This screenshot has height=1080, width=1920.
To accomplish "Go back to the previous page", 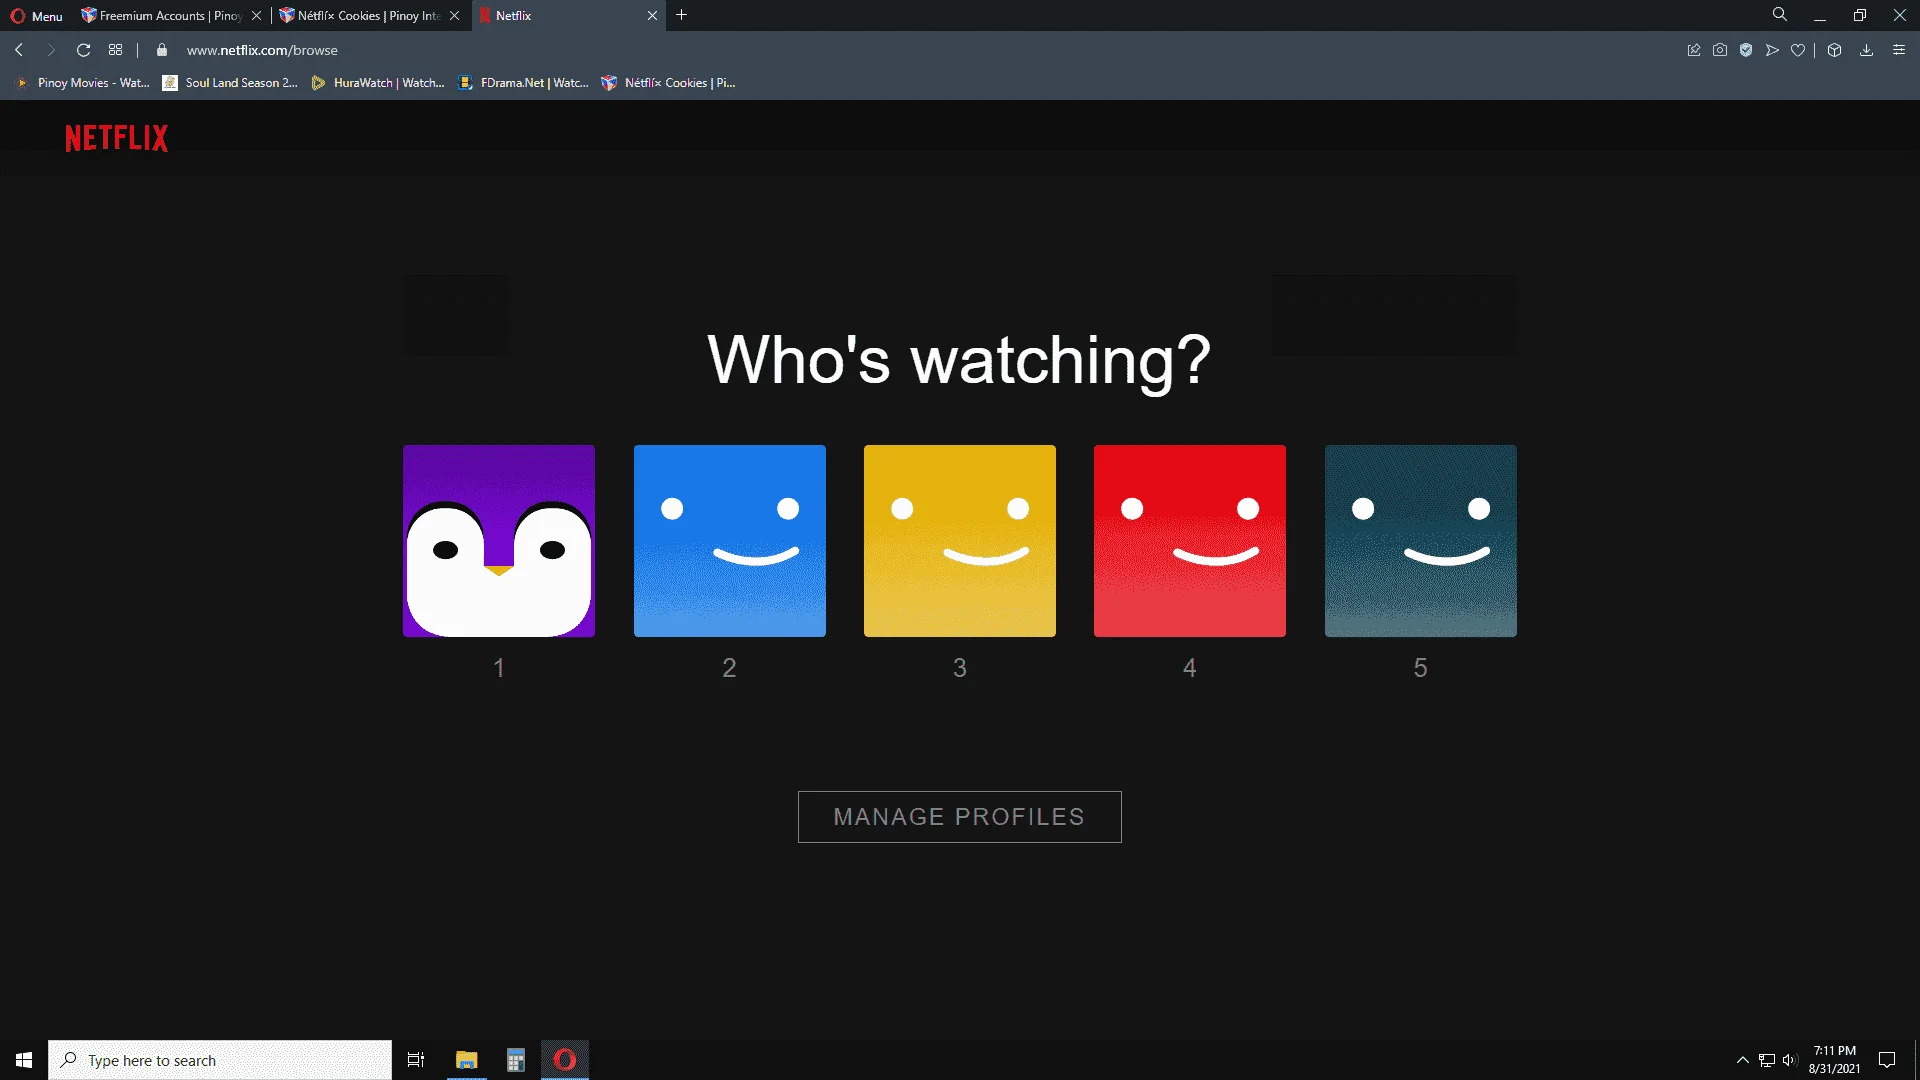I will [19, 50].
